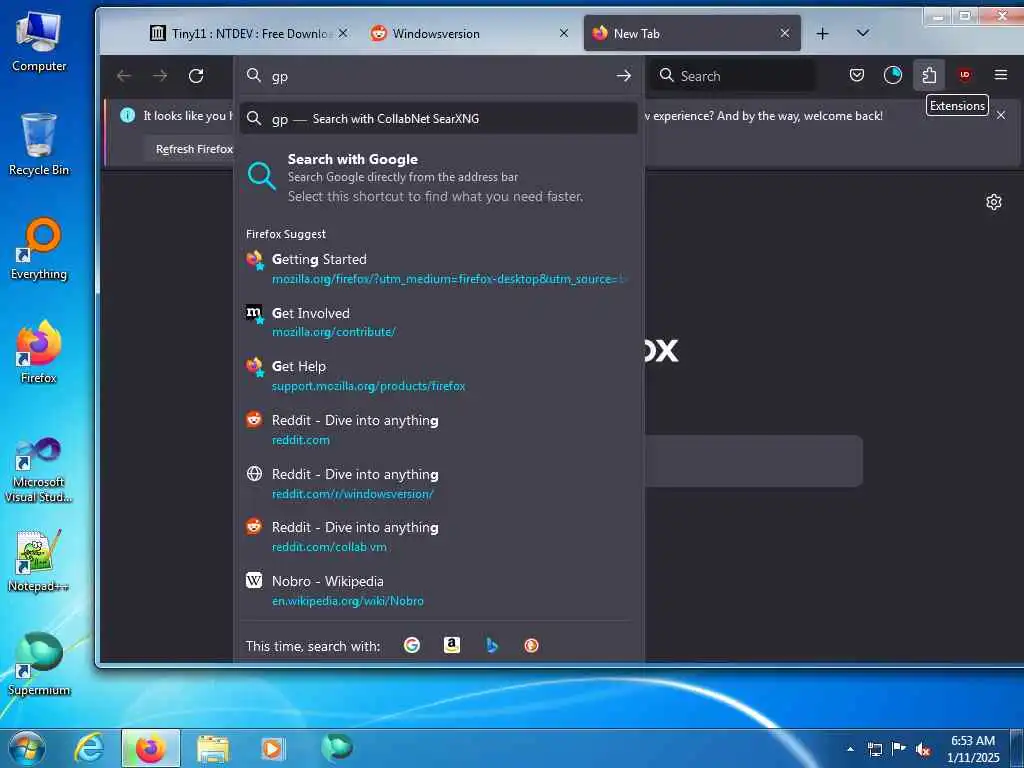
Task: Search this time with DuckDuckGo icon
Action: coord(532,645)
